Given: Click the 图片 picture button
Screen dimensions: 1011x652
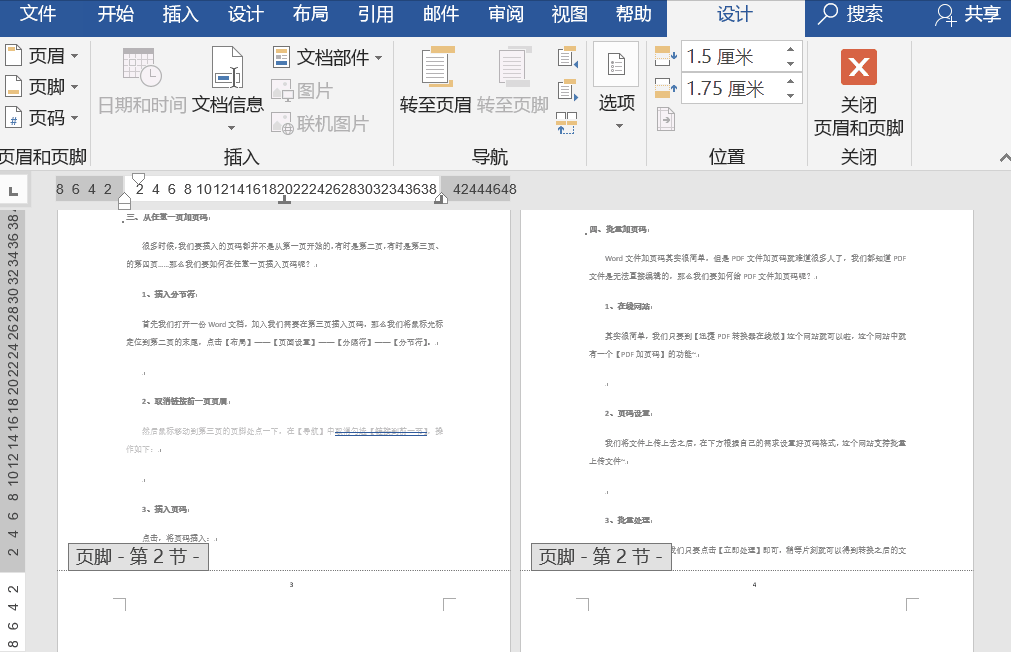Looking at the screenshot, I should click(x=302, y=90).
